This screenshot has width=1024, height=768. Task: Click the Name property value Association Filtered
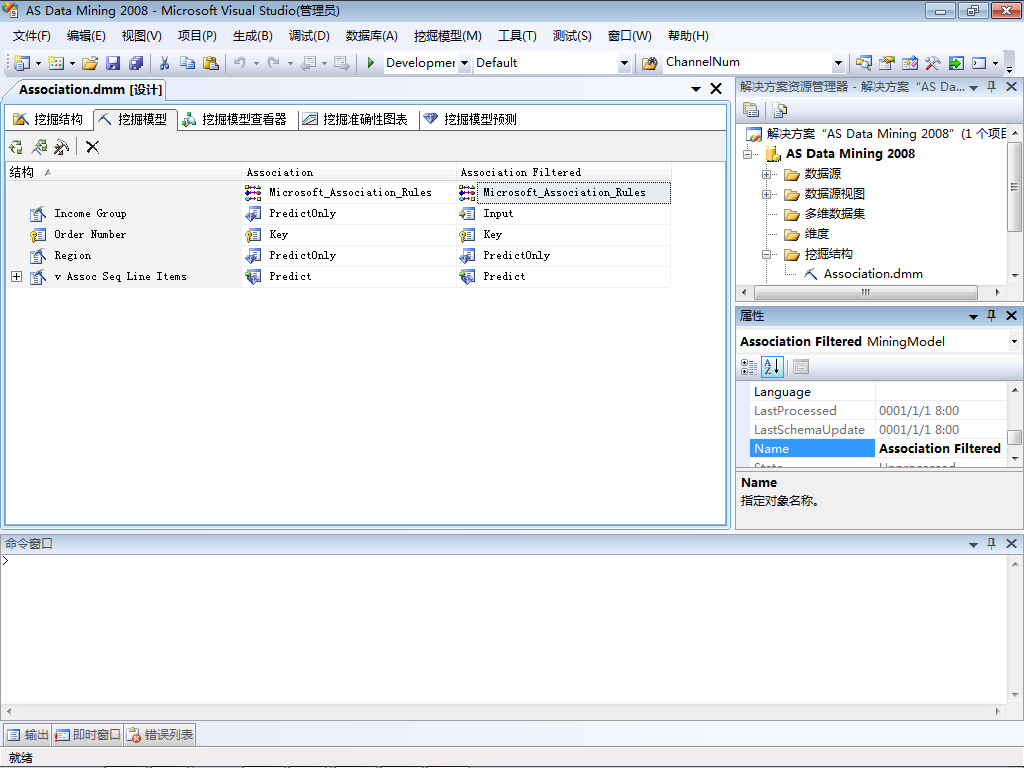939,449
